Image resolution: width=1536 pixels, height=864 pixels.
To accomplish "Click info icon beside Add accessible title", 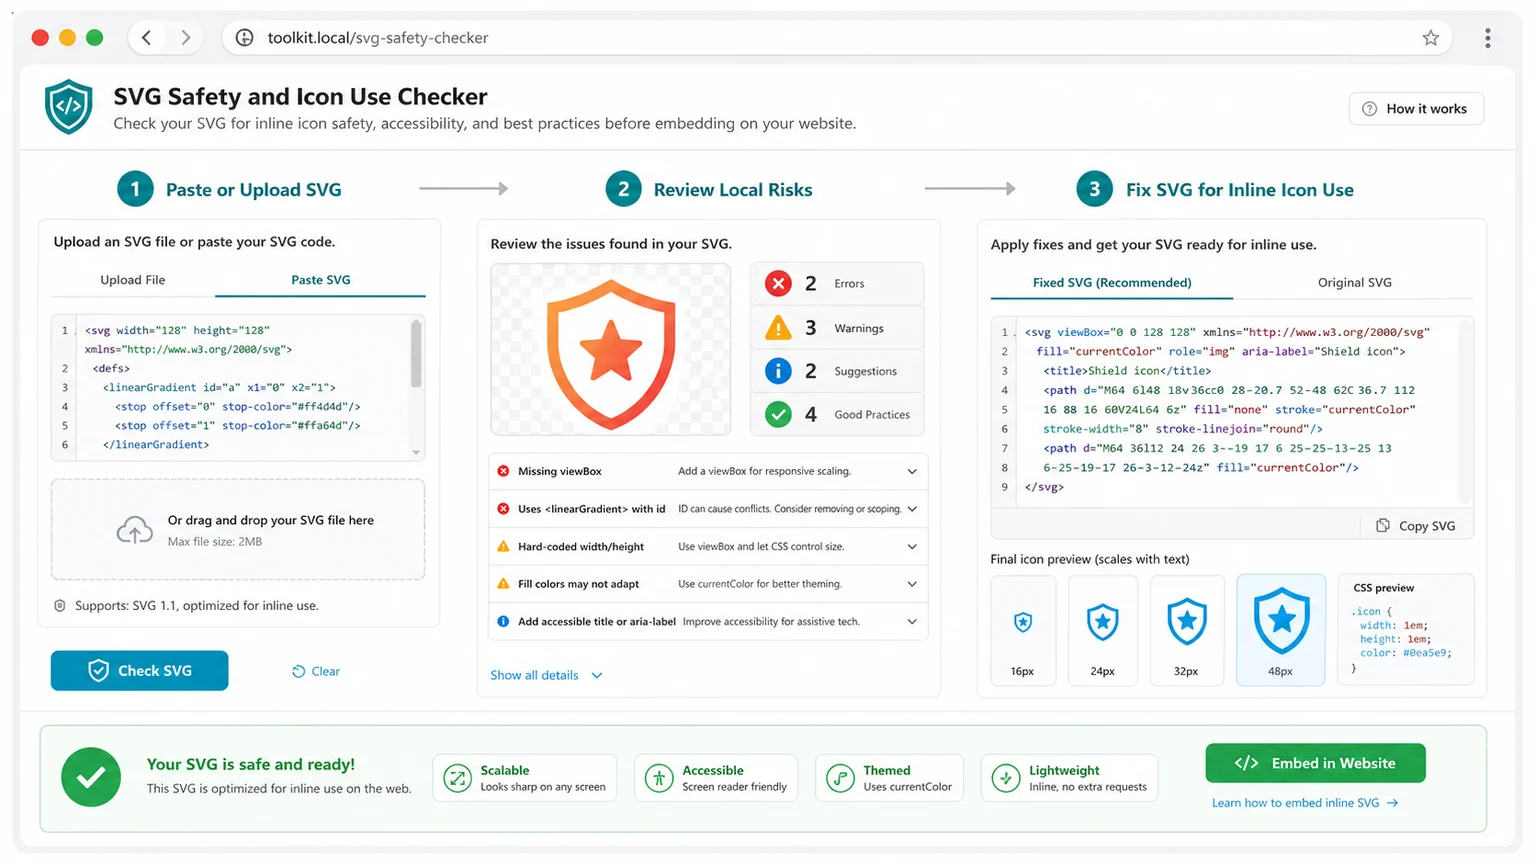I will click(503, 621).
